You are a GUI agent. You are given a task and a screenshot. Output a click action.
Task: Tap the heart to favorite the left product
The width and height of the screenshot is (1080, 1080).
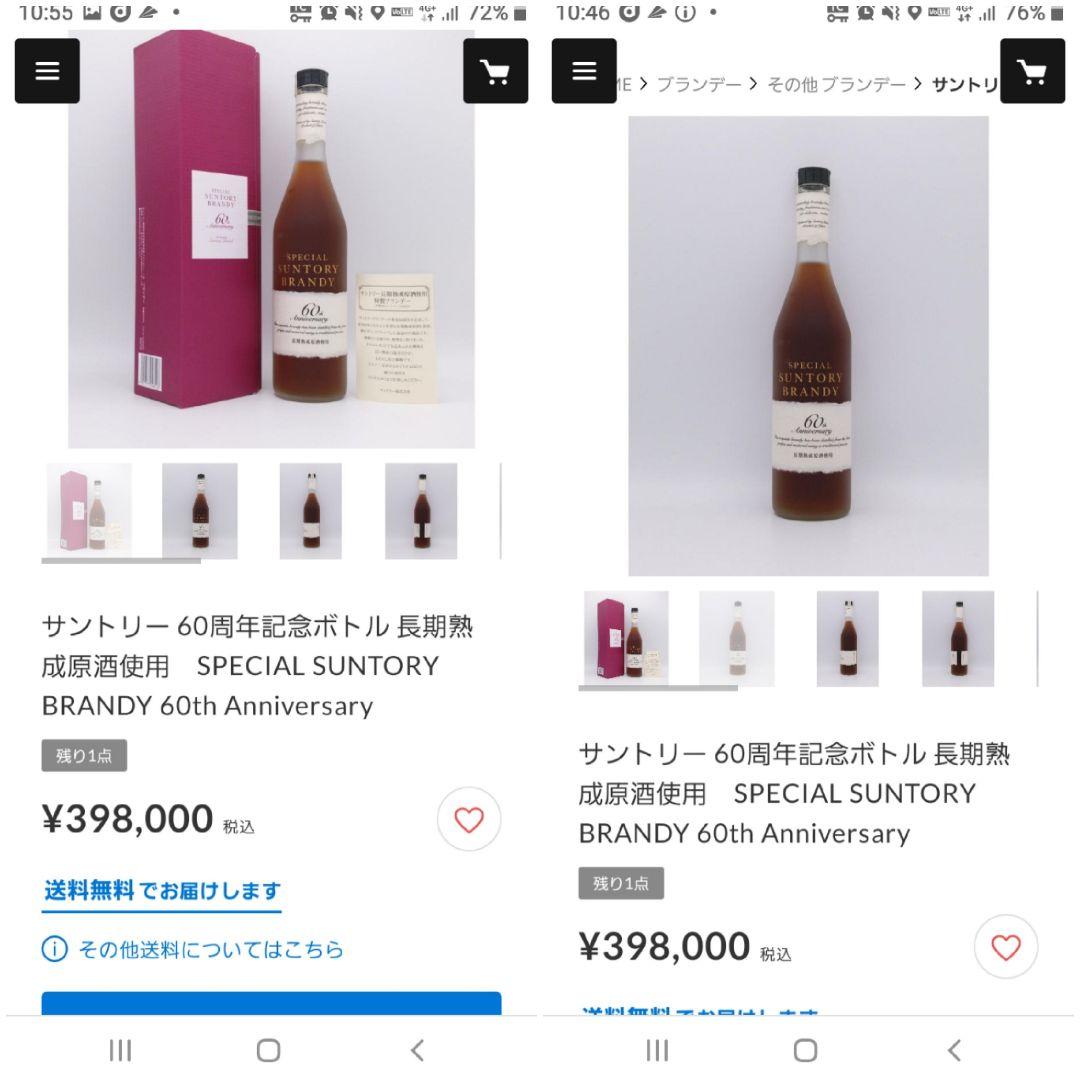coord(468,819)
